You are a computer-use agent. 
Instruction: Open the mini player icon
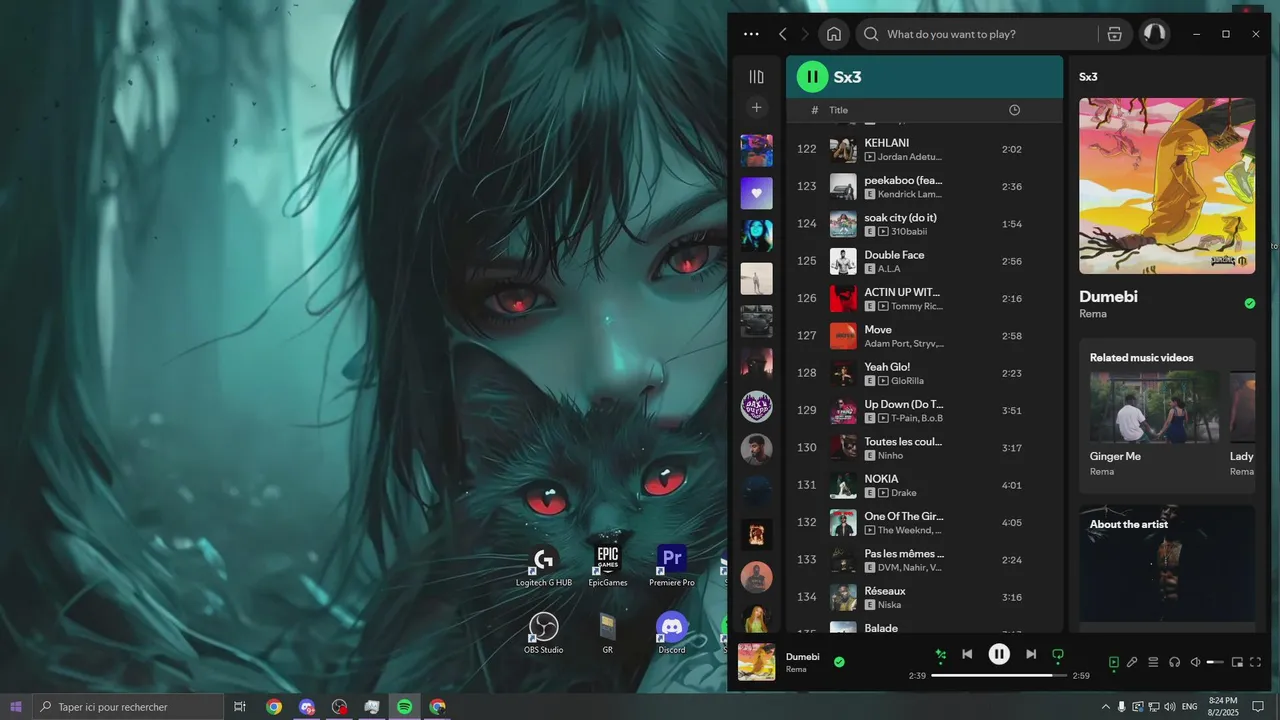(1237, 662)
